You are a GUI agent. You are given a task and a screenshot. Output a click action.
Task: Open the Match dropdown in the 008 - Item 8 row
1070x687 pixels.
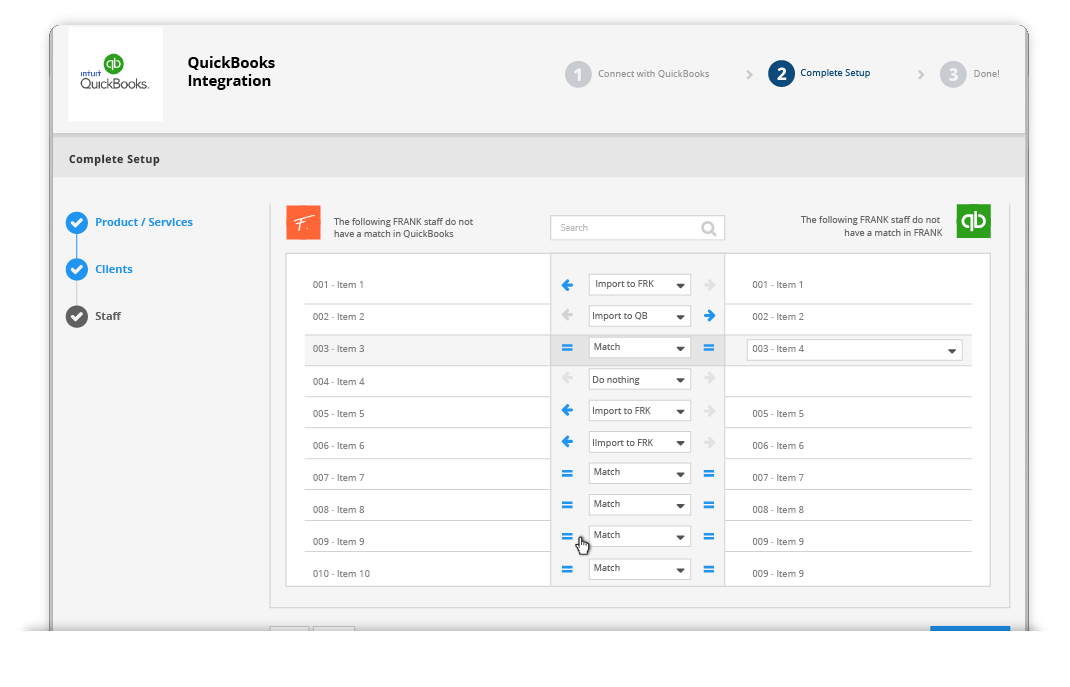click(x=639, y=505)
